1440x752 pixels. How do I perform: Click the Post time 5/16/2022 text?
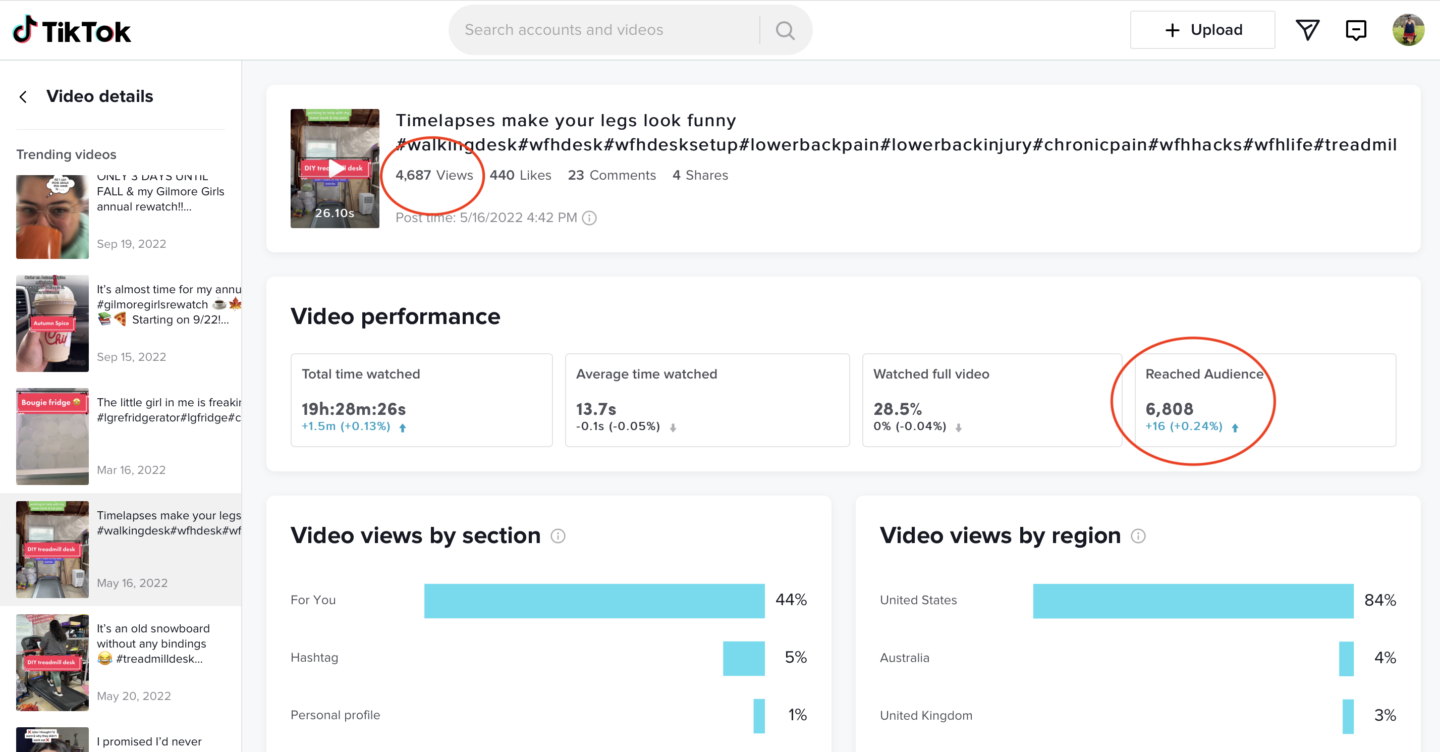pos(486,218)
